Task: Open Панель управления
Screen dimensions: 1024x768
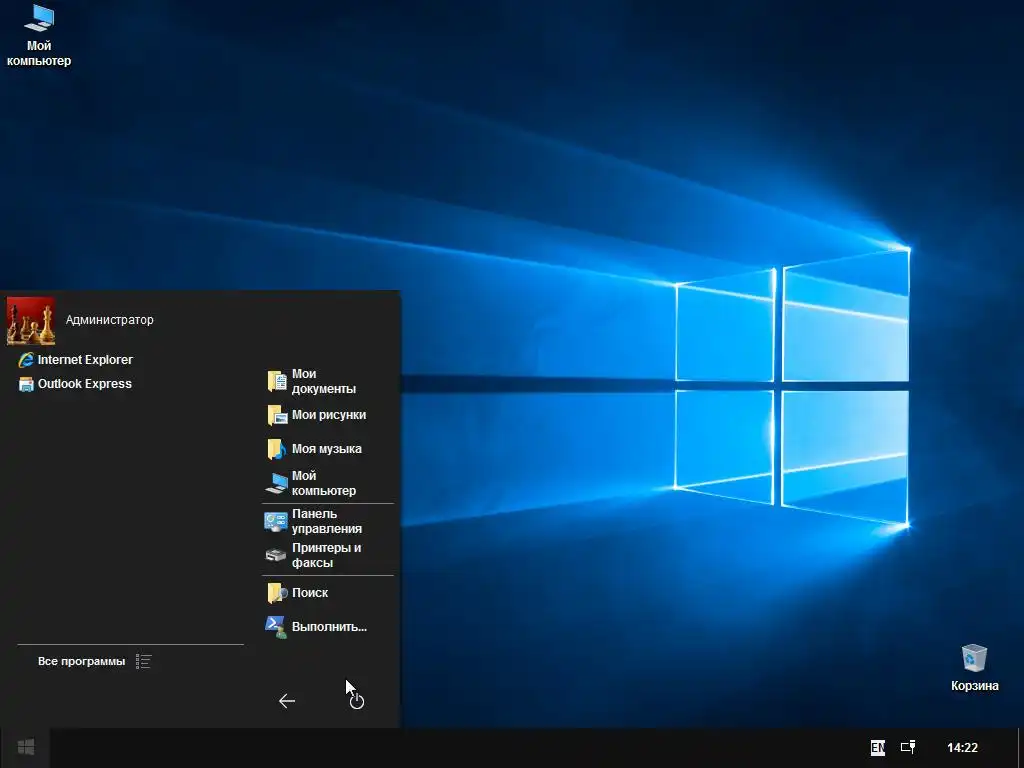Action: coord(328,521)
